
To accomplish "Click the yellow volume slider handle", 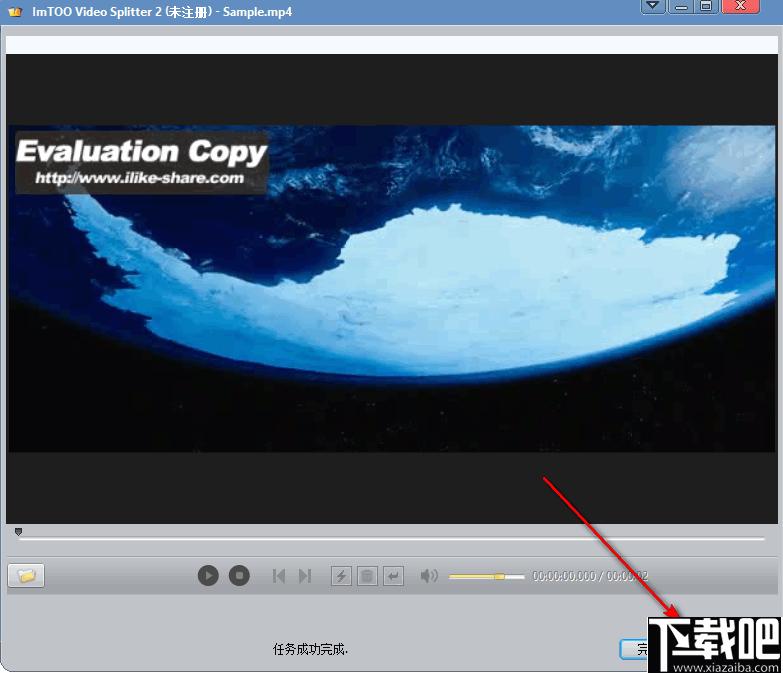I will (499, 577).
